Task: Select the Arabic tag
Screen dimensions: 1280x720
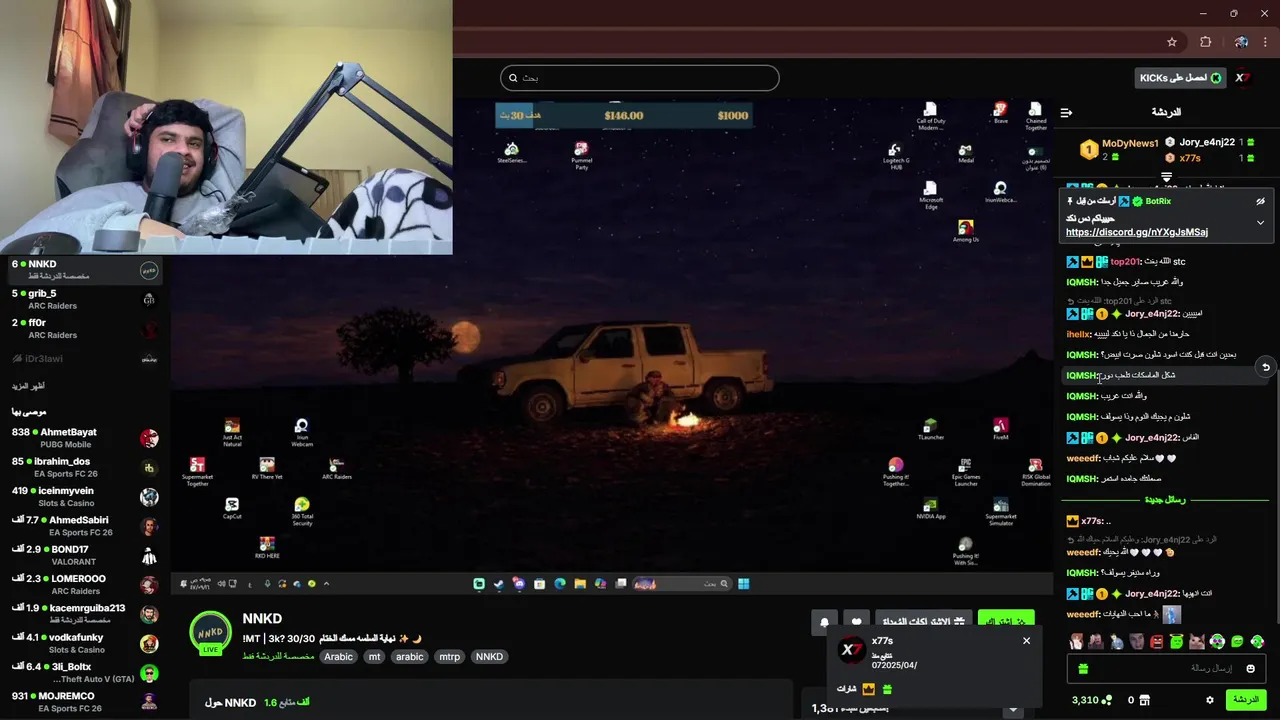Action: coord(338,657)
